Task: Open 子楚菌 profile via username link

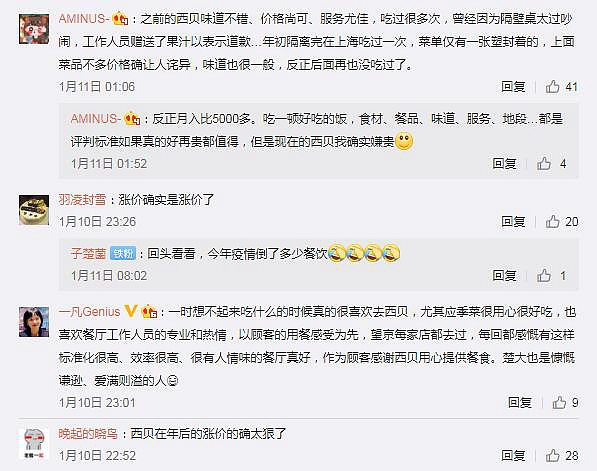Action: [88, 254]
